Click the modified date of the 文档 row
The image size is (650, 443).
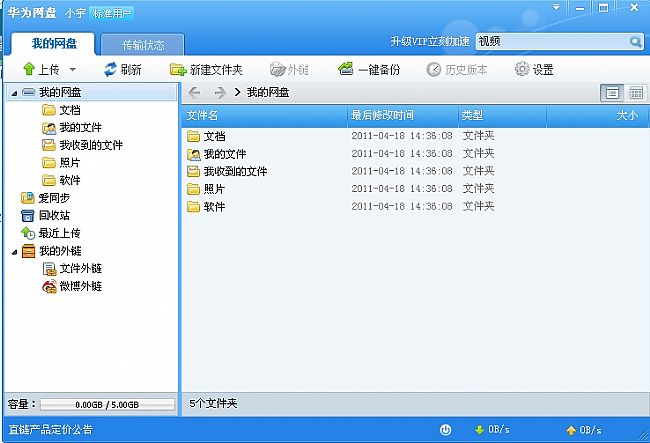[402, 136]
